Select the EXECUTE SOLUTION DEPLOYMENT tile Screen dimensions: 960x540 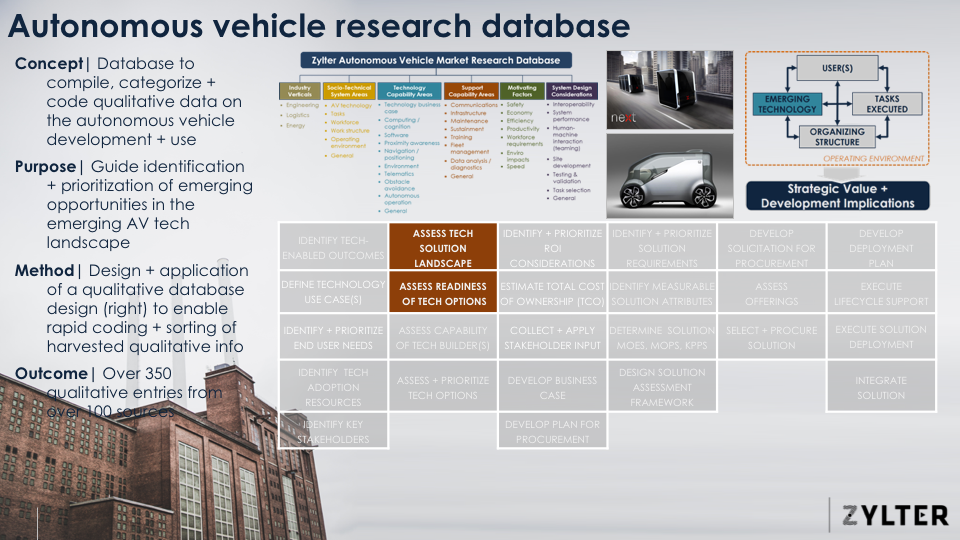click(x=881, y=336)
